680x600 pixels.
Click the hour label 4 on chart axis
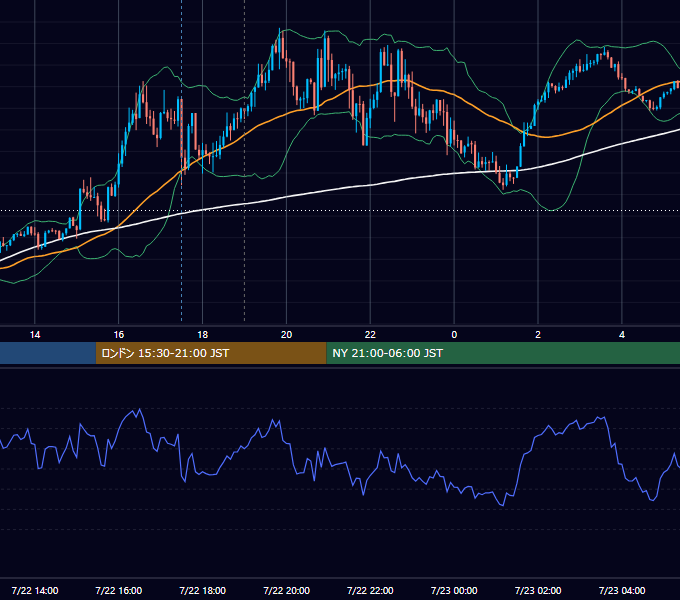(622, 335)
